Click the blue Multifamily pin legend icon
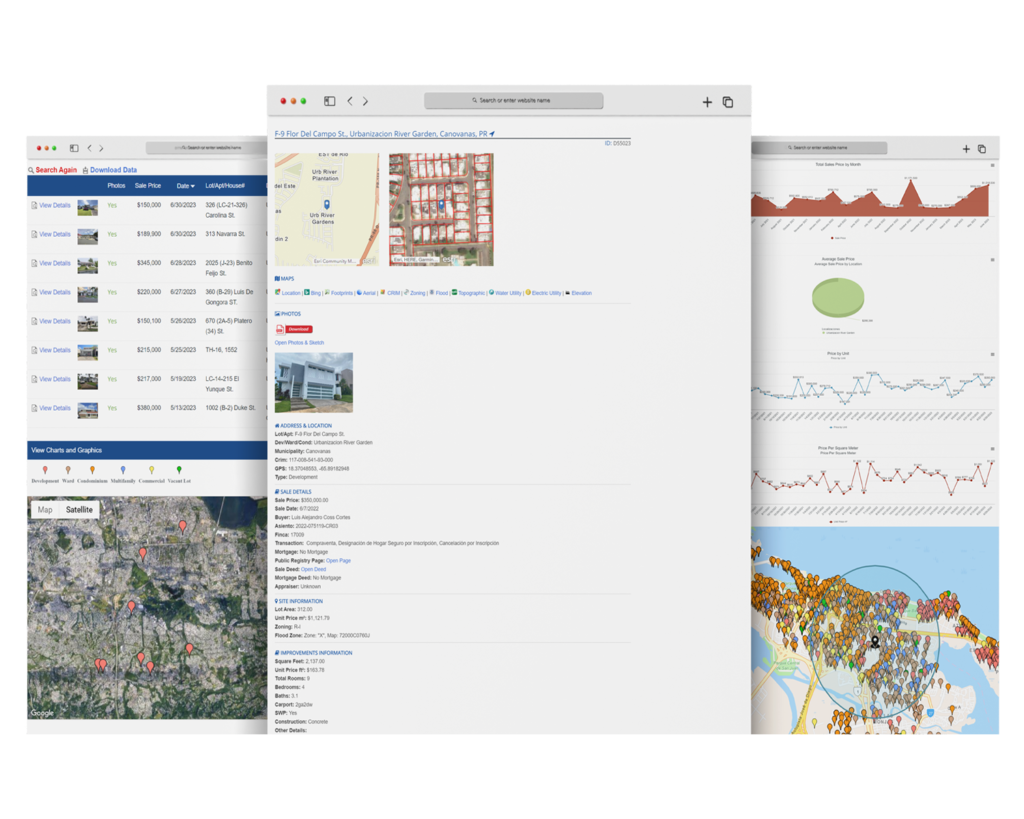Viewport: 1024px width, 819px height. coord(123,469)
